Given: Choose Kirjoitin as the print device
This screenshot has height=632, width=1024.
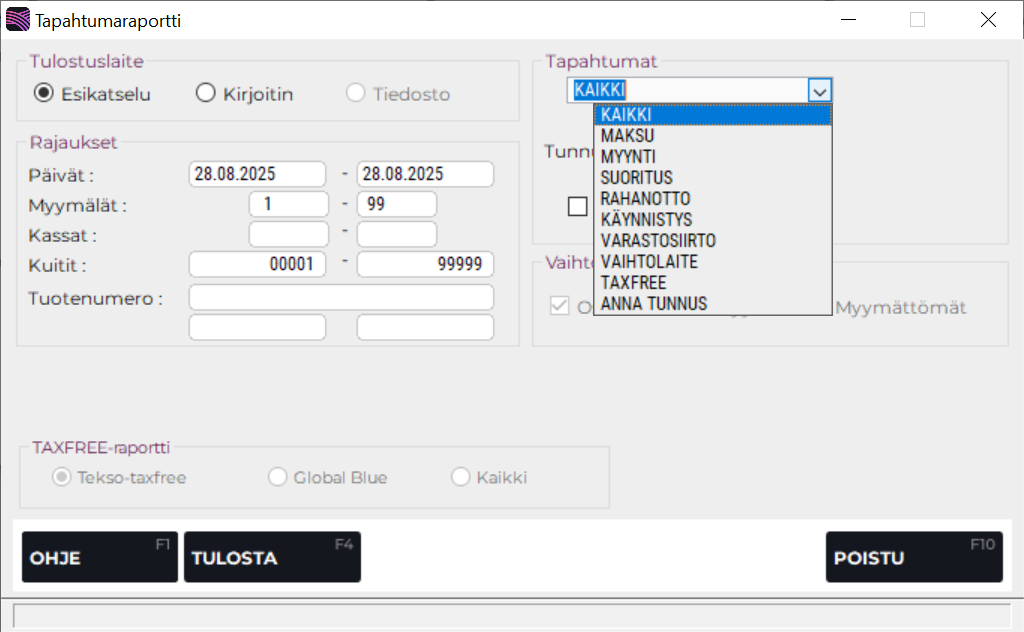Looking at the screenshot, I should pos(206,94).
